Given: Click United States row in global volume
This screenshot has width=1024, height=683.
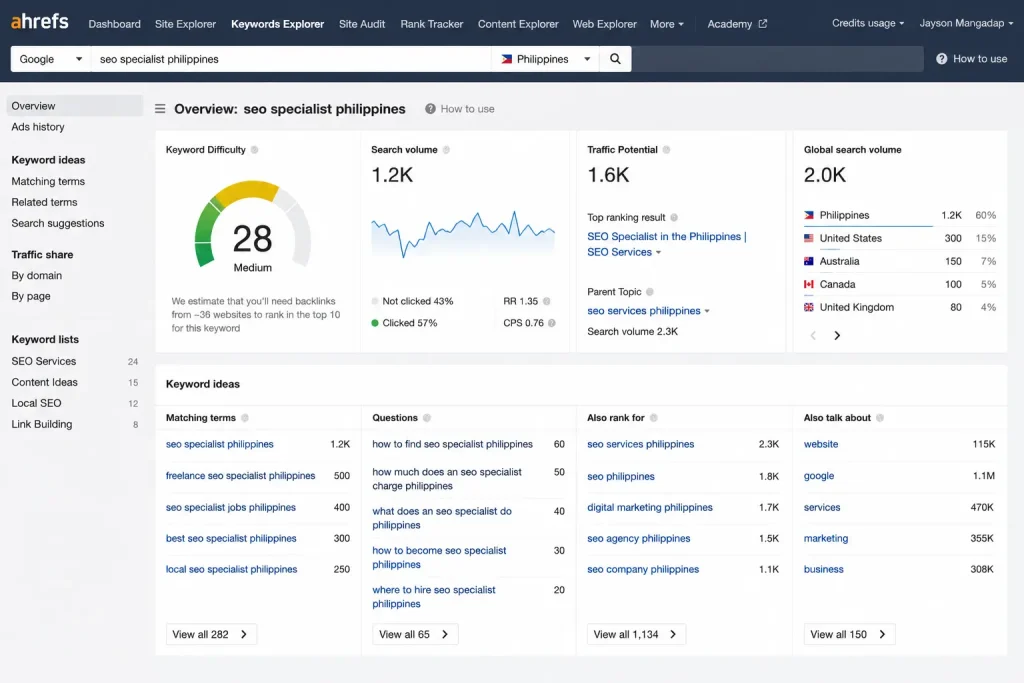Looking at the screenshot, I should (x=899, y=238).
